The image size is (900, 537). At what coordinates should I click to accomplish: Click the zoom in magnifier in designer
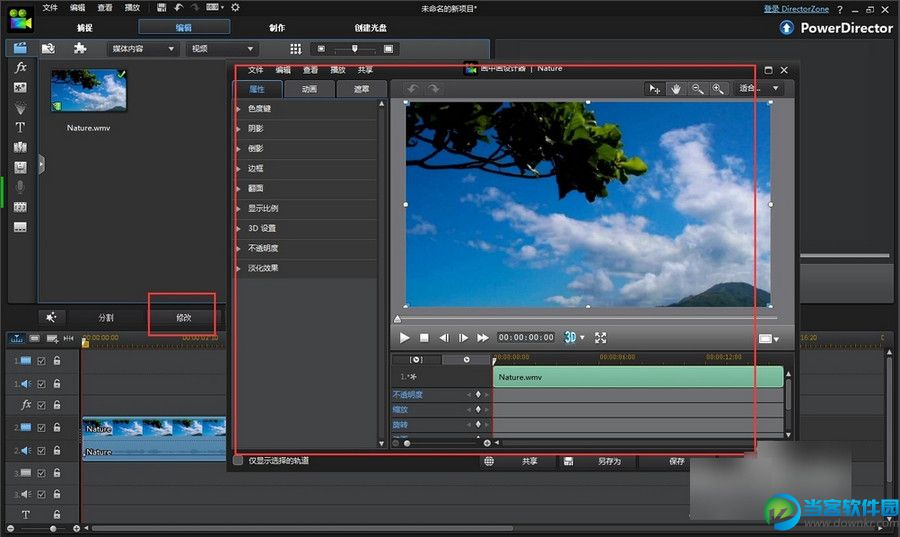[717, 89]
